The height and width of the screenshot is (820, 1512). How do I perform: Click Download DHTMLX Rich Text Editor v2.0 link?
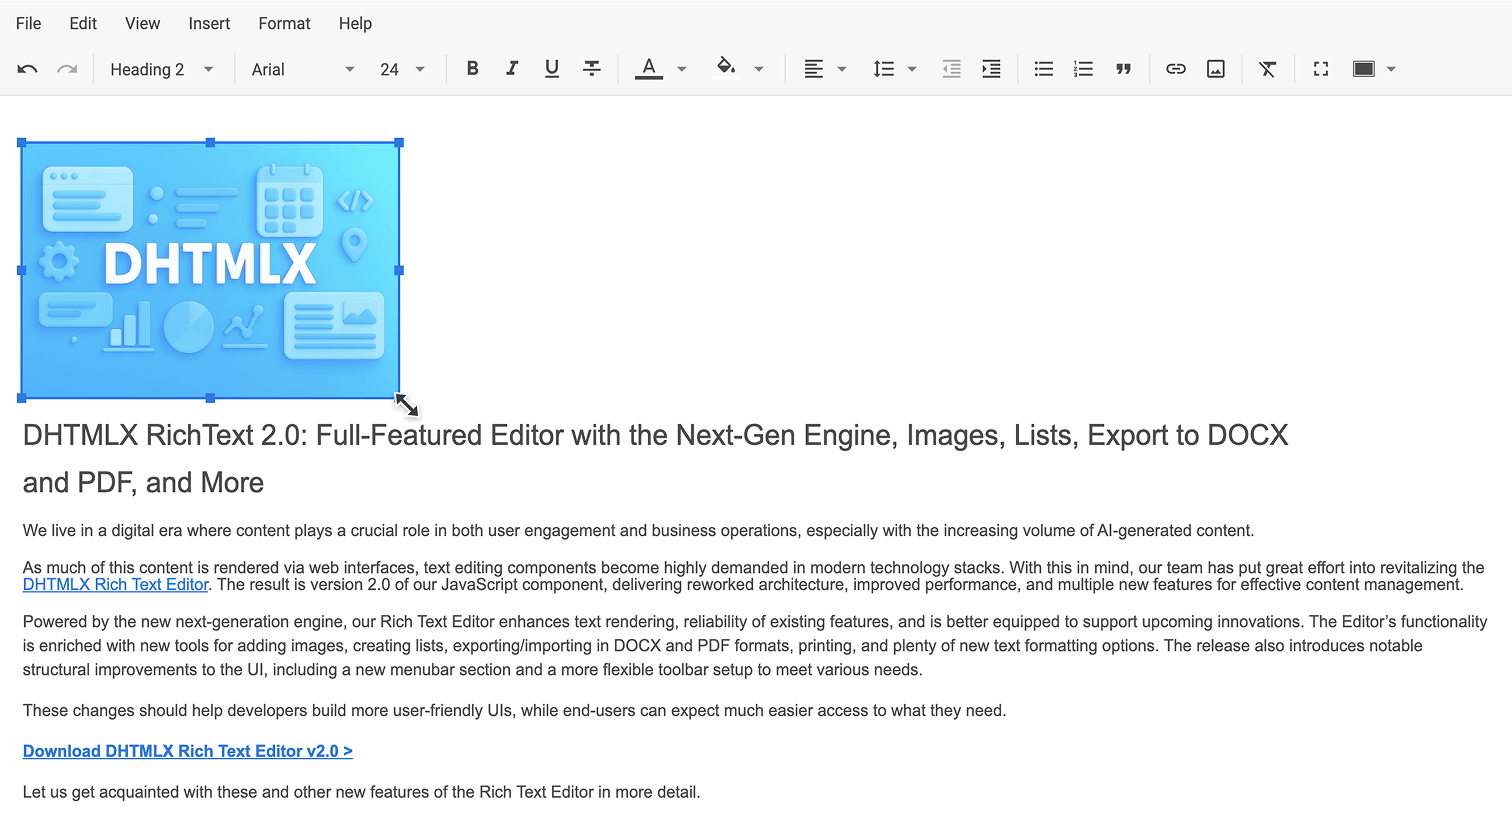point(188,751)
